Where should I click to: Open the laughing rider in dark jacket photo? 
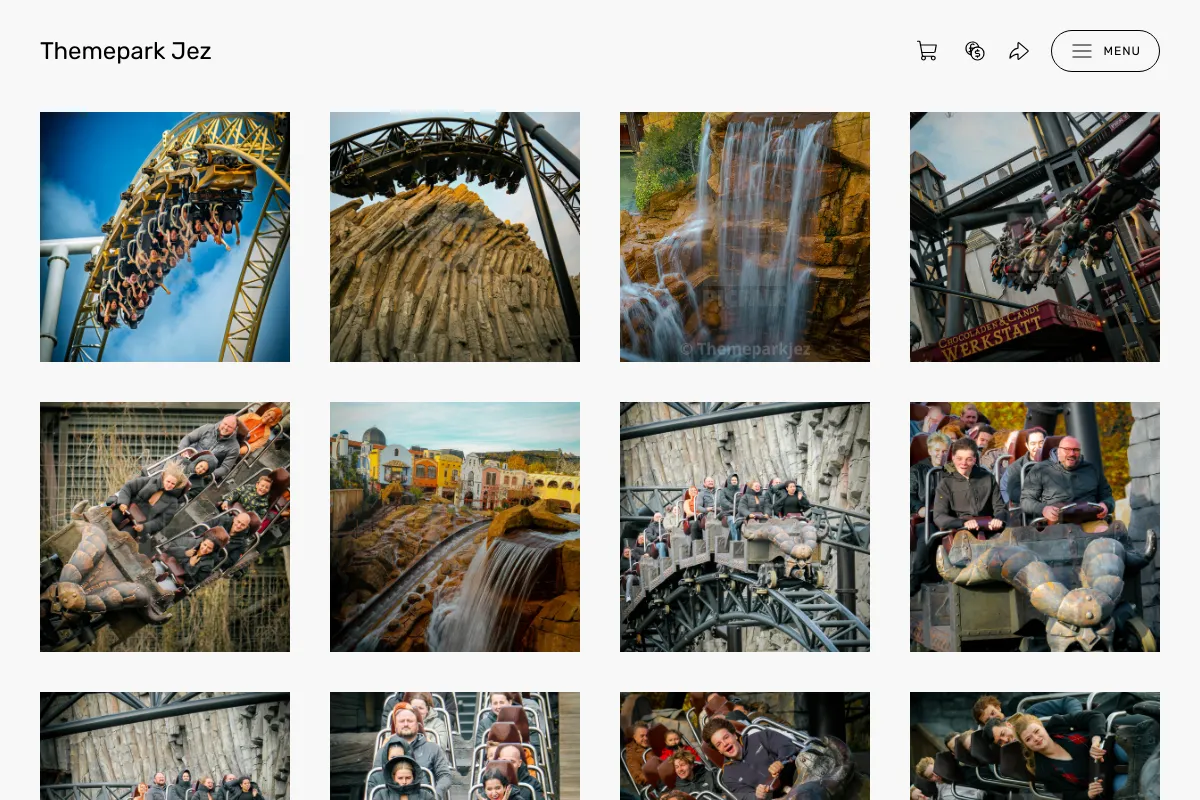(745, 746)
